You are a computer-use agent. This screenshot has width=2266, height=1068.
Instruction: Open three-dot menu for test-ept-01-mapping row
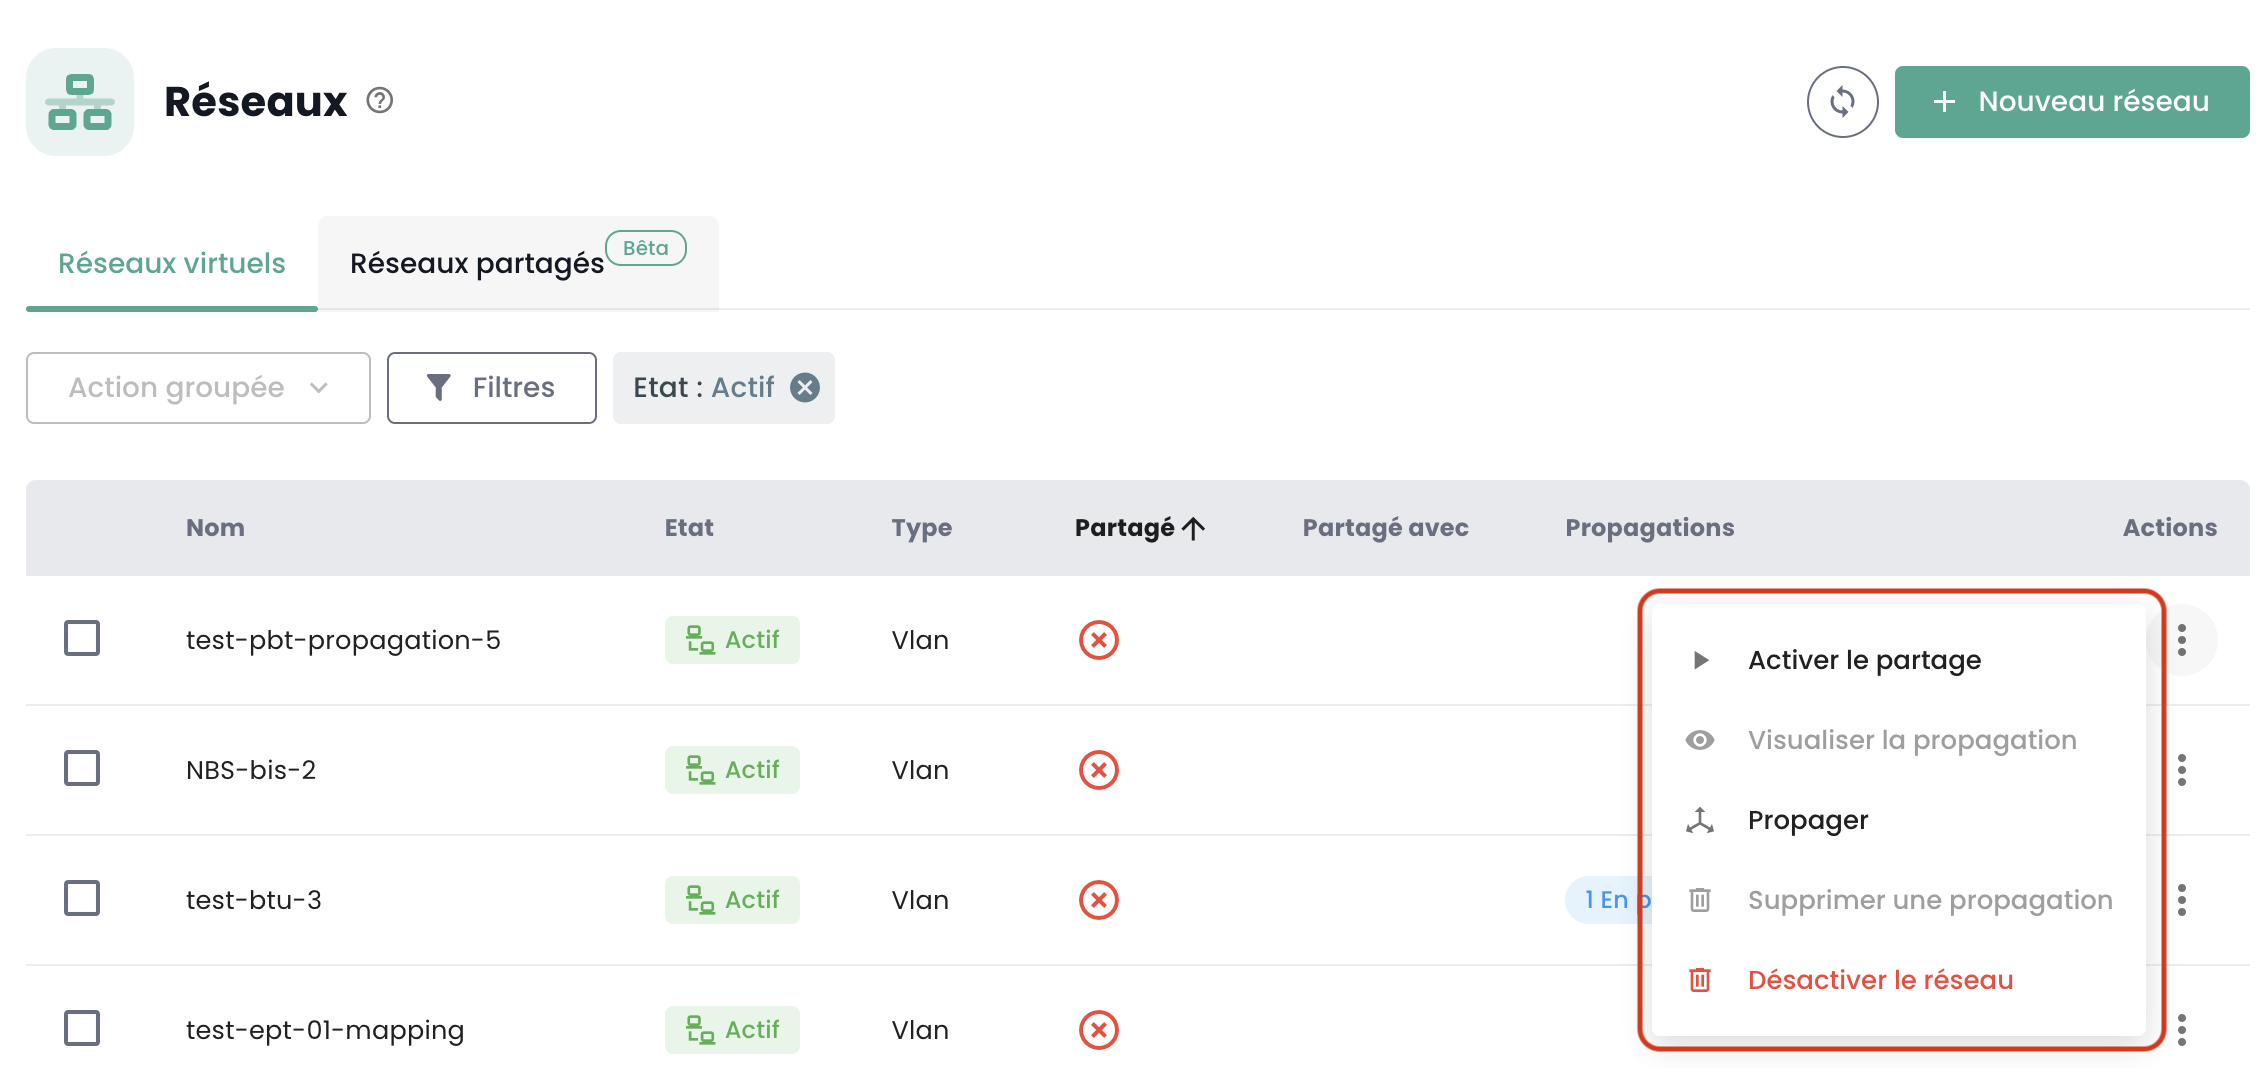coord(2181,1030)
